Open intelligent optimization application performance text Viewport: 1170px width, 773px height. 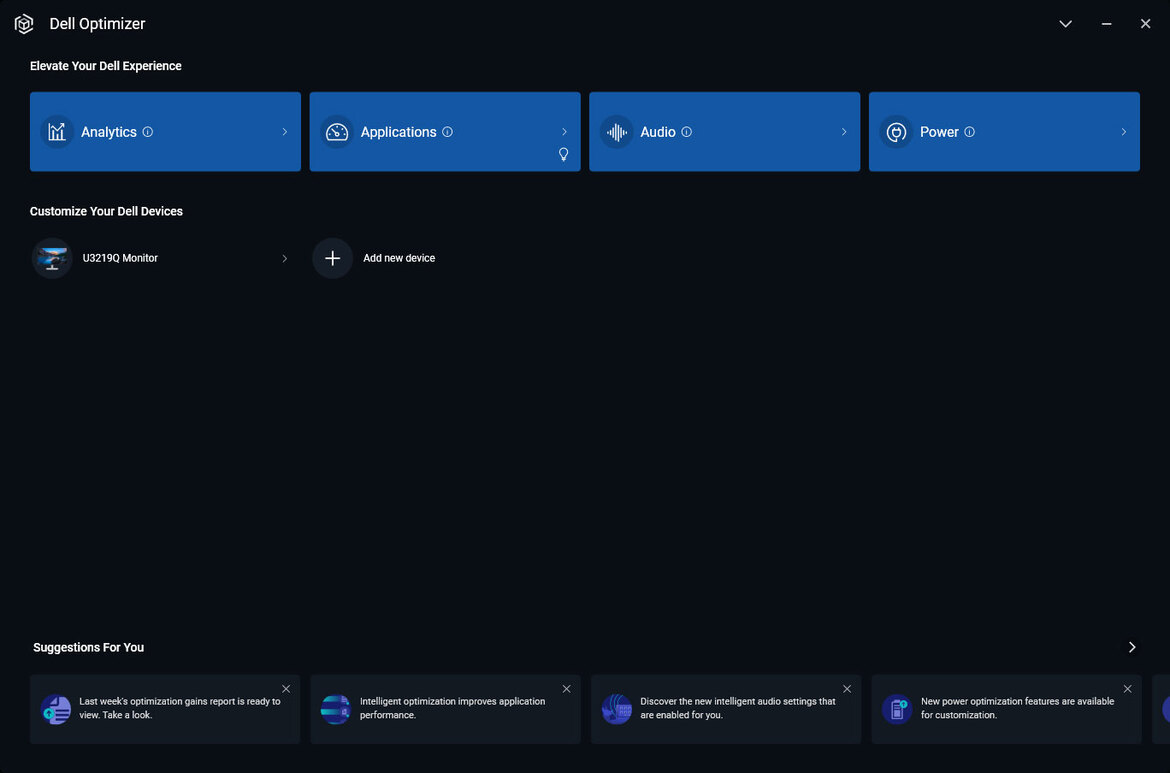[452, 708]
